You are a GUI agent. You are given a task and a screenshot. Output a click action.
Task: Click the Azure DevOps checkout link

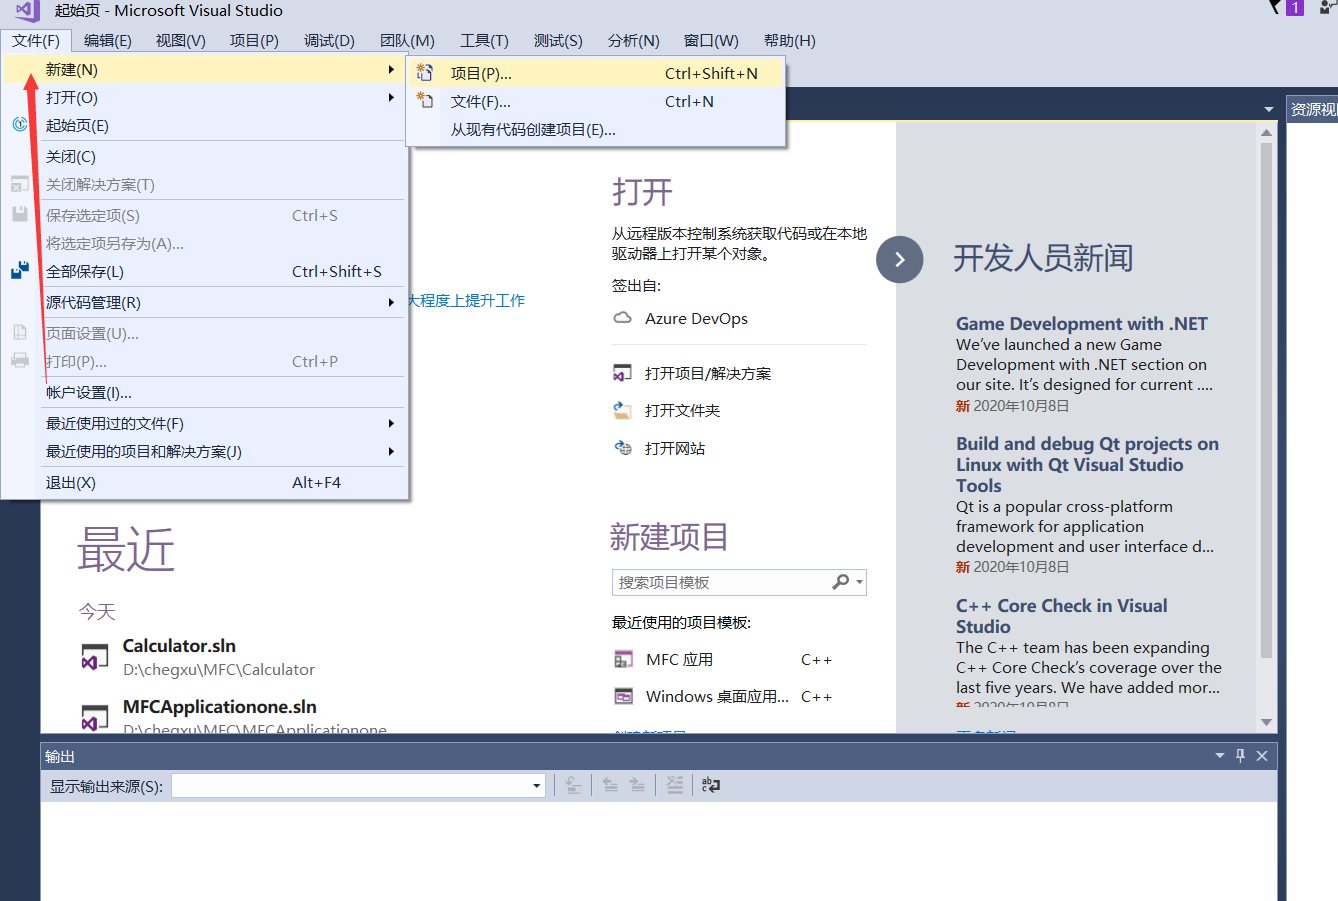click(696, 318)
